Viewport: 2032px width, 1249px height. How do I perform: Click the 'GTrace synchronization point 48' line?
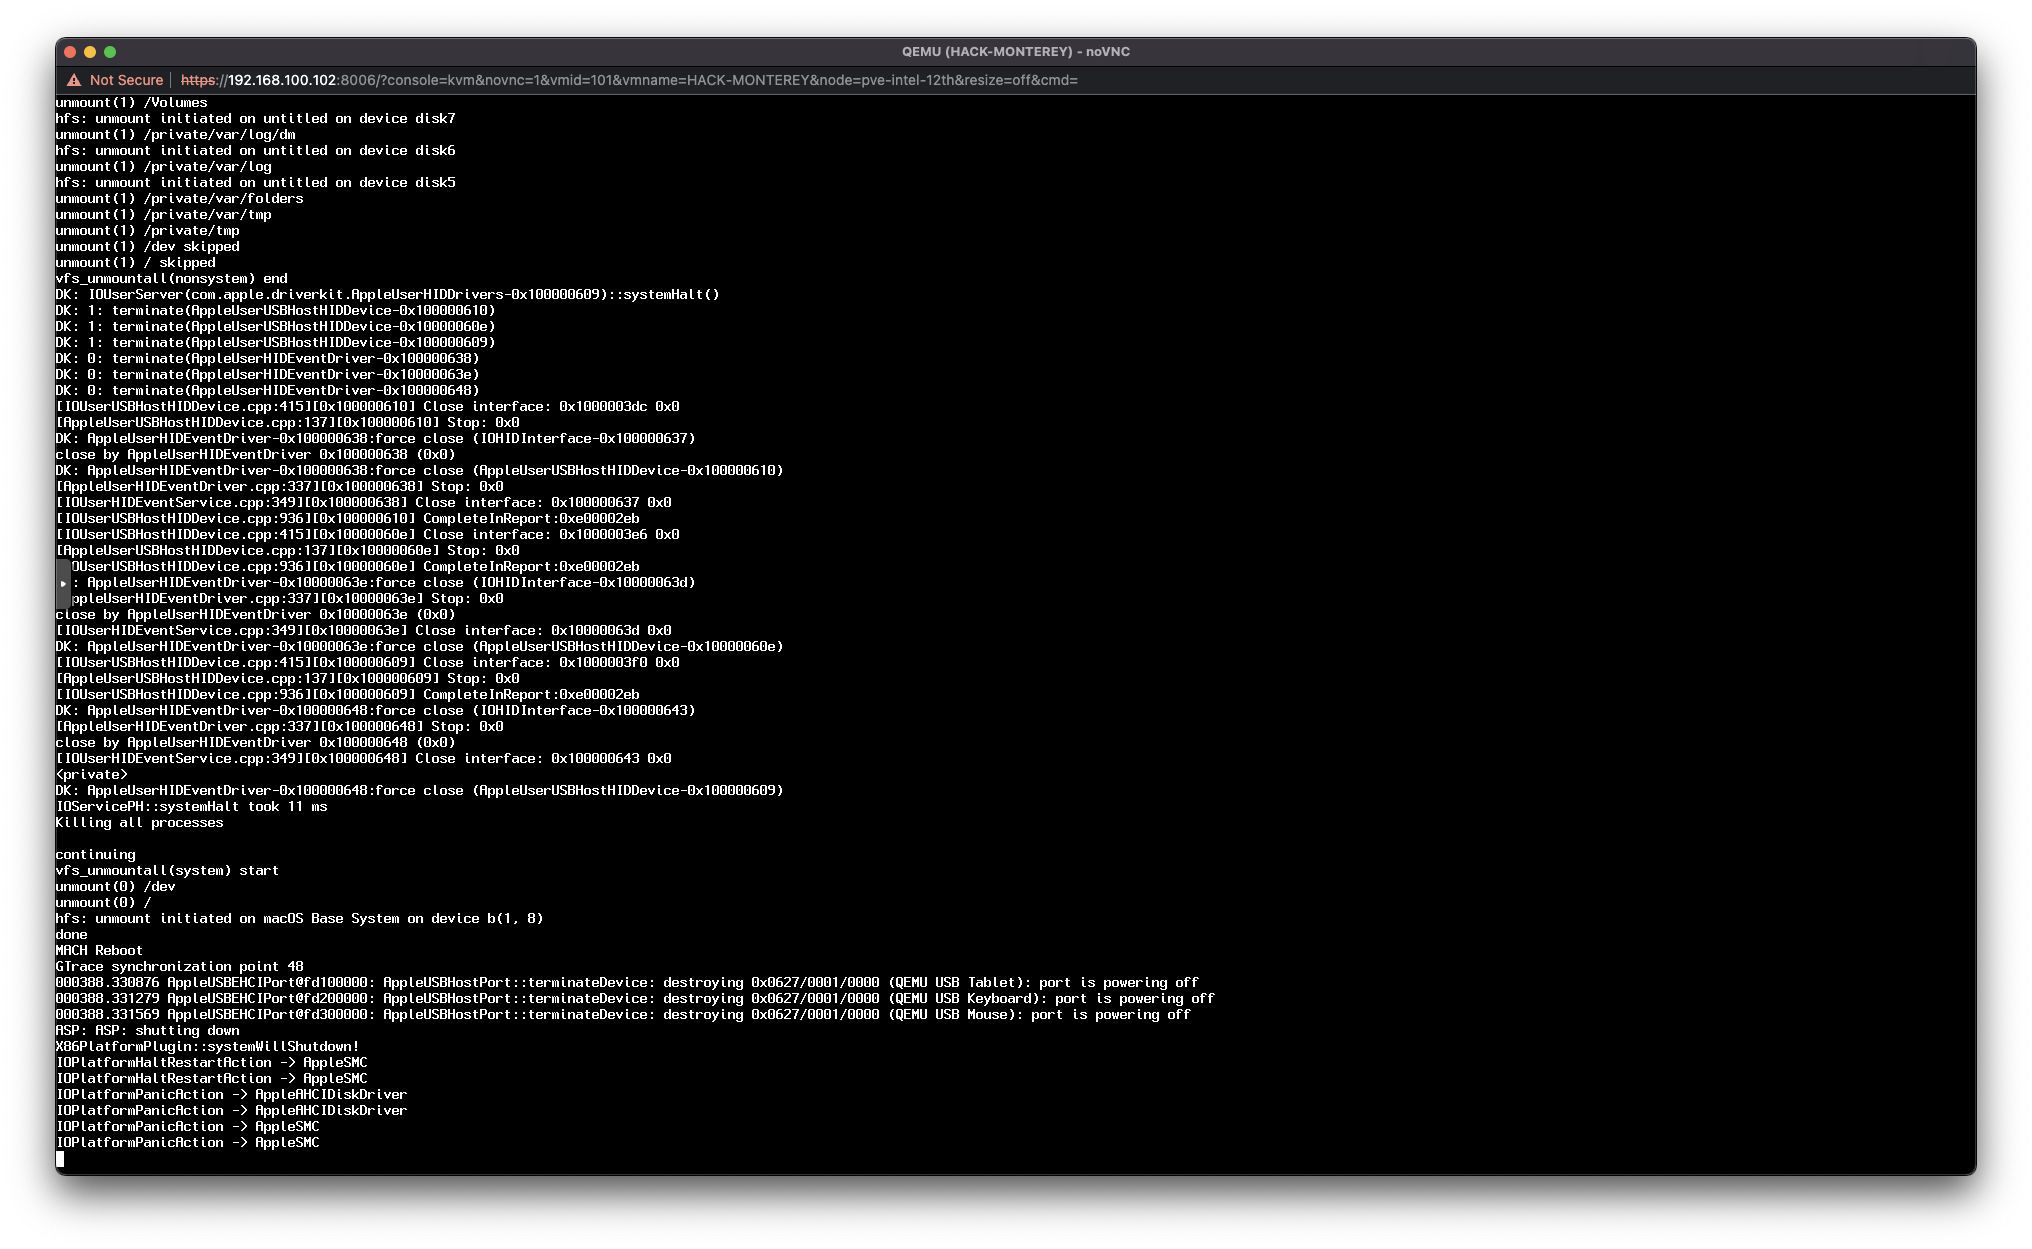point(179,967)
